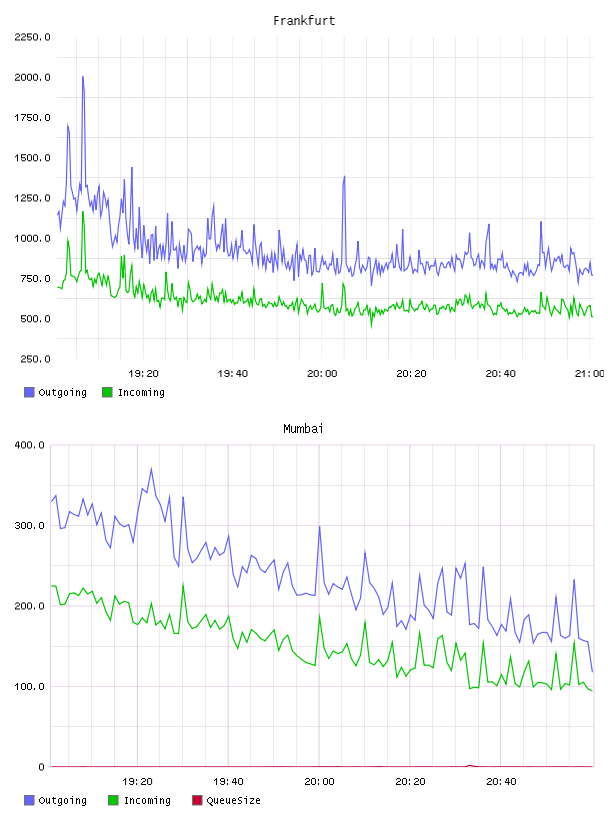The height and width of the screenshot is (816, 608).
Task: Click the 0 y-axis label in Mumbai
Action: click(x=42, y=767)
